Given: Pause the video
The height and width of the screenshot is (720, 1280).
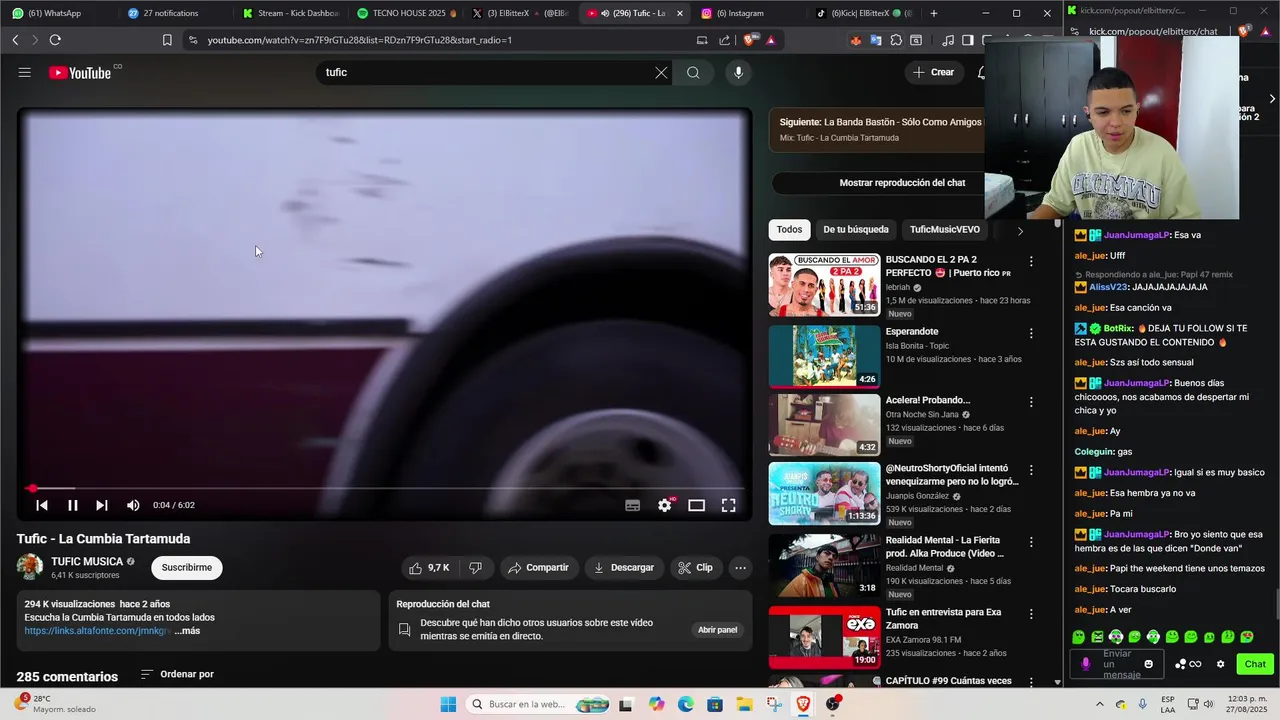Looking at the screenshot, I should coord(72,505).
